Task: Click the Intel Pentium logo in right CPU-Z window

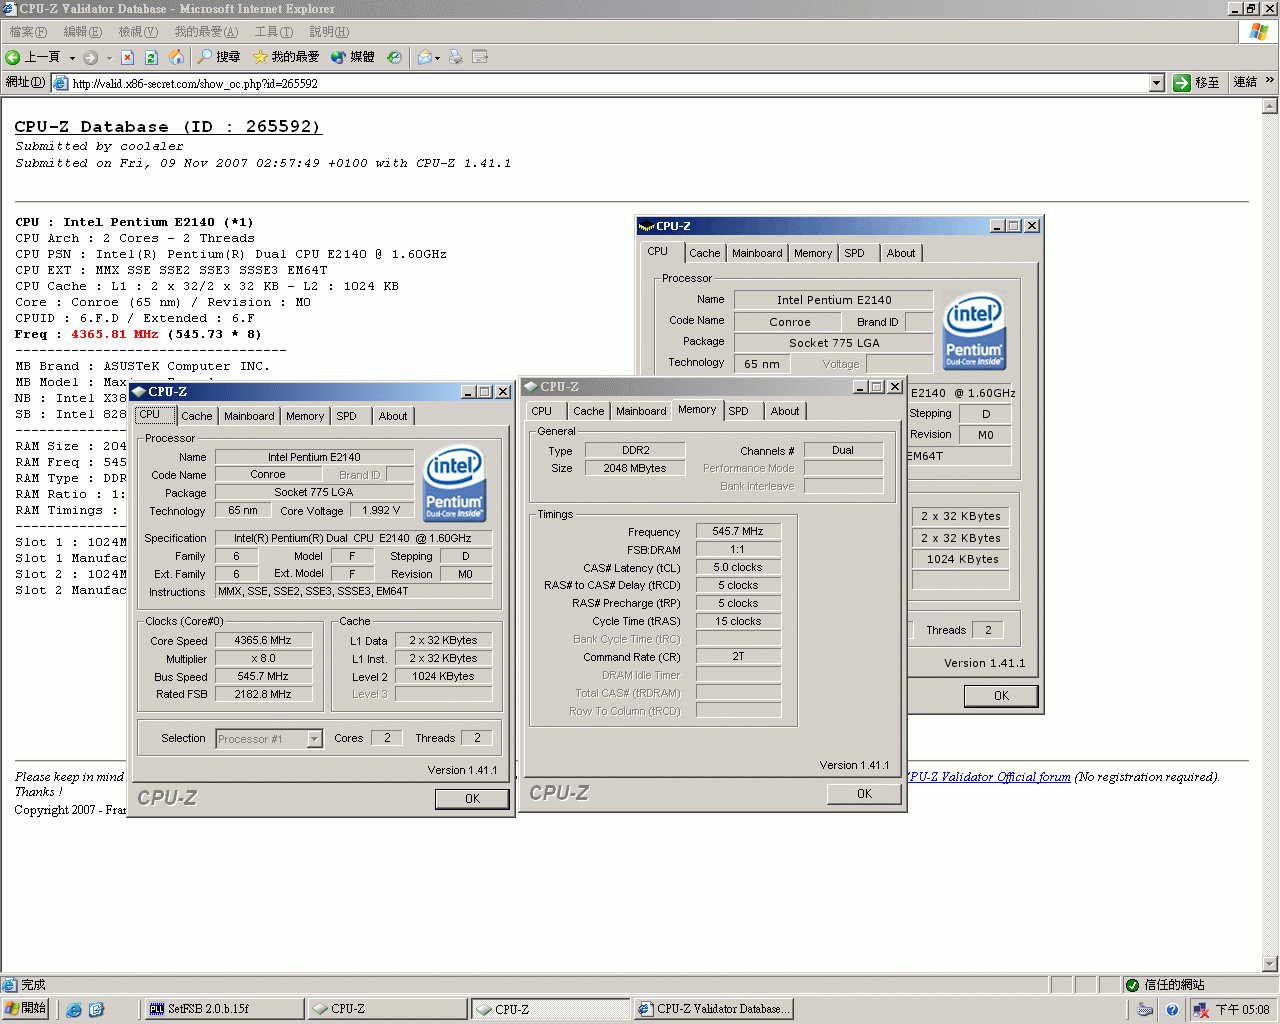Action: [974, 330]
